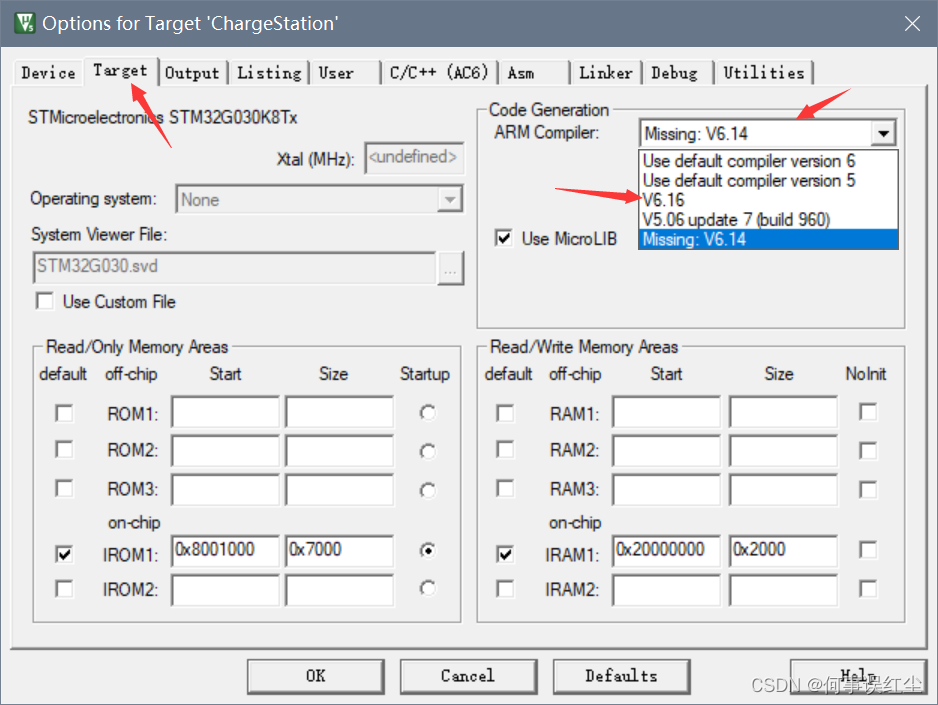Image resolution: width=938 pixels, height=705 pixels.
Task: Select the ROM3 Startup radio button
Action: [427, 490]
